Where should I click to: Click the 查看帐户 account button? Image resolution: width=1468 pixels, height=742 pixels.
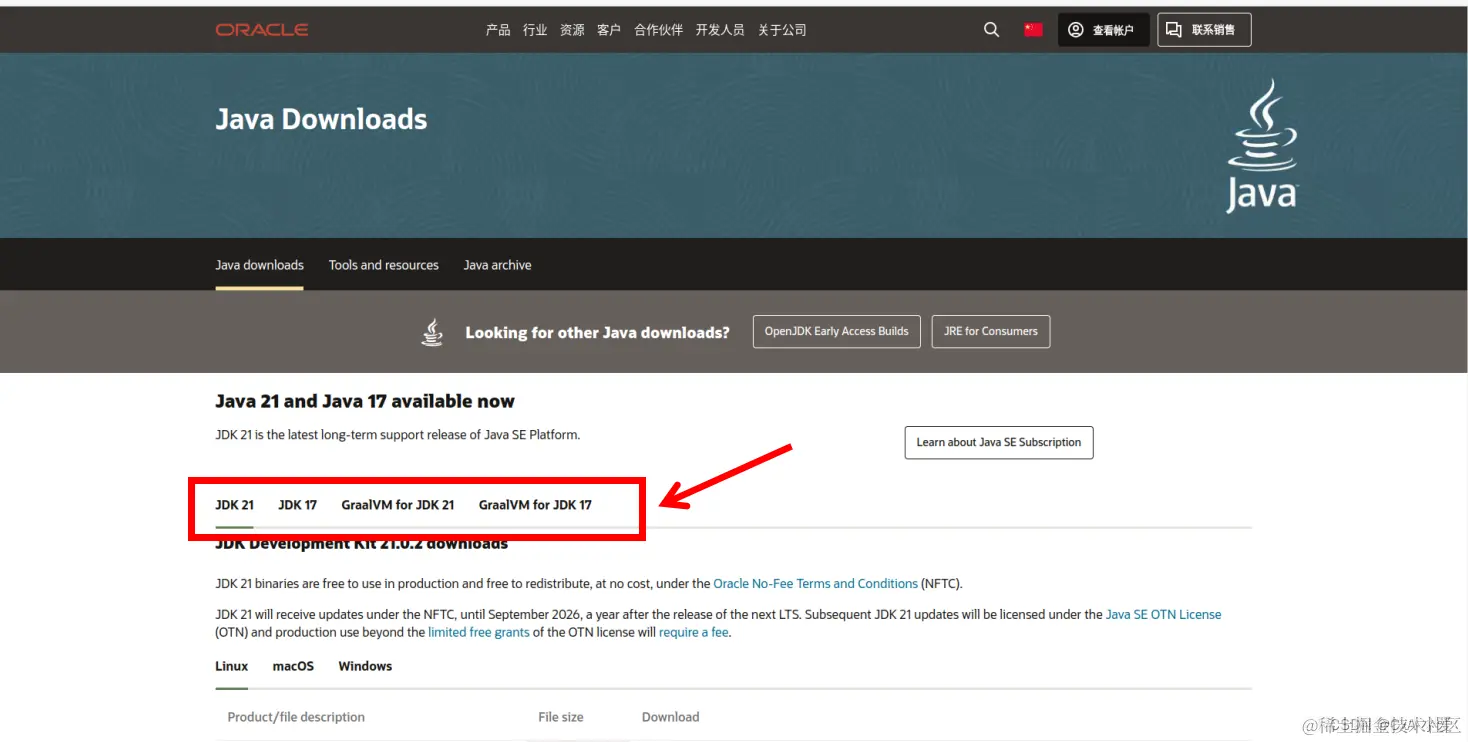click(1103, 30)
